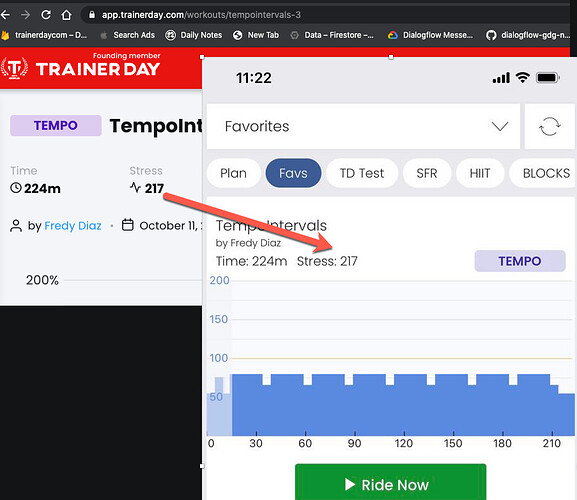The height and width of the screenshot is (500, 577).
Task: Select the HIIT filter pill
Action: click(x=480, y=173)
